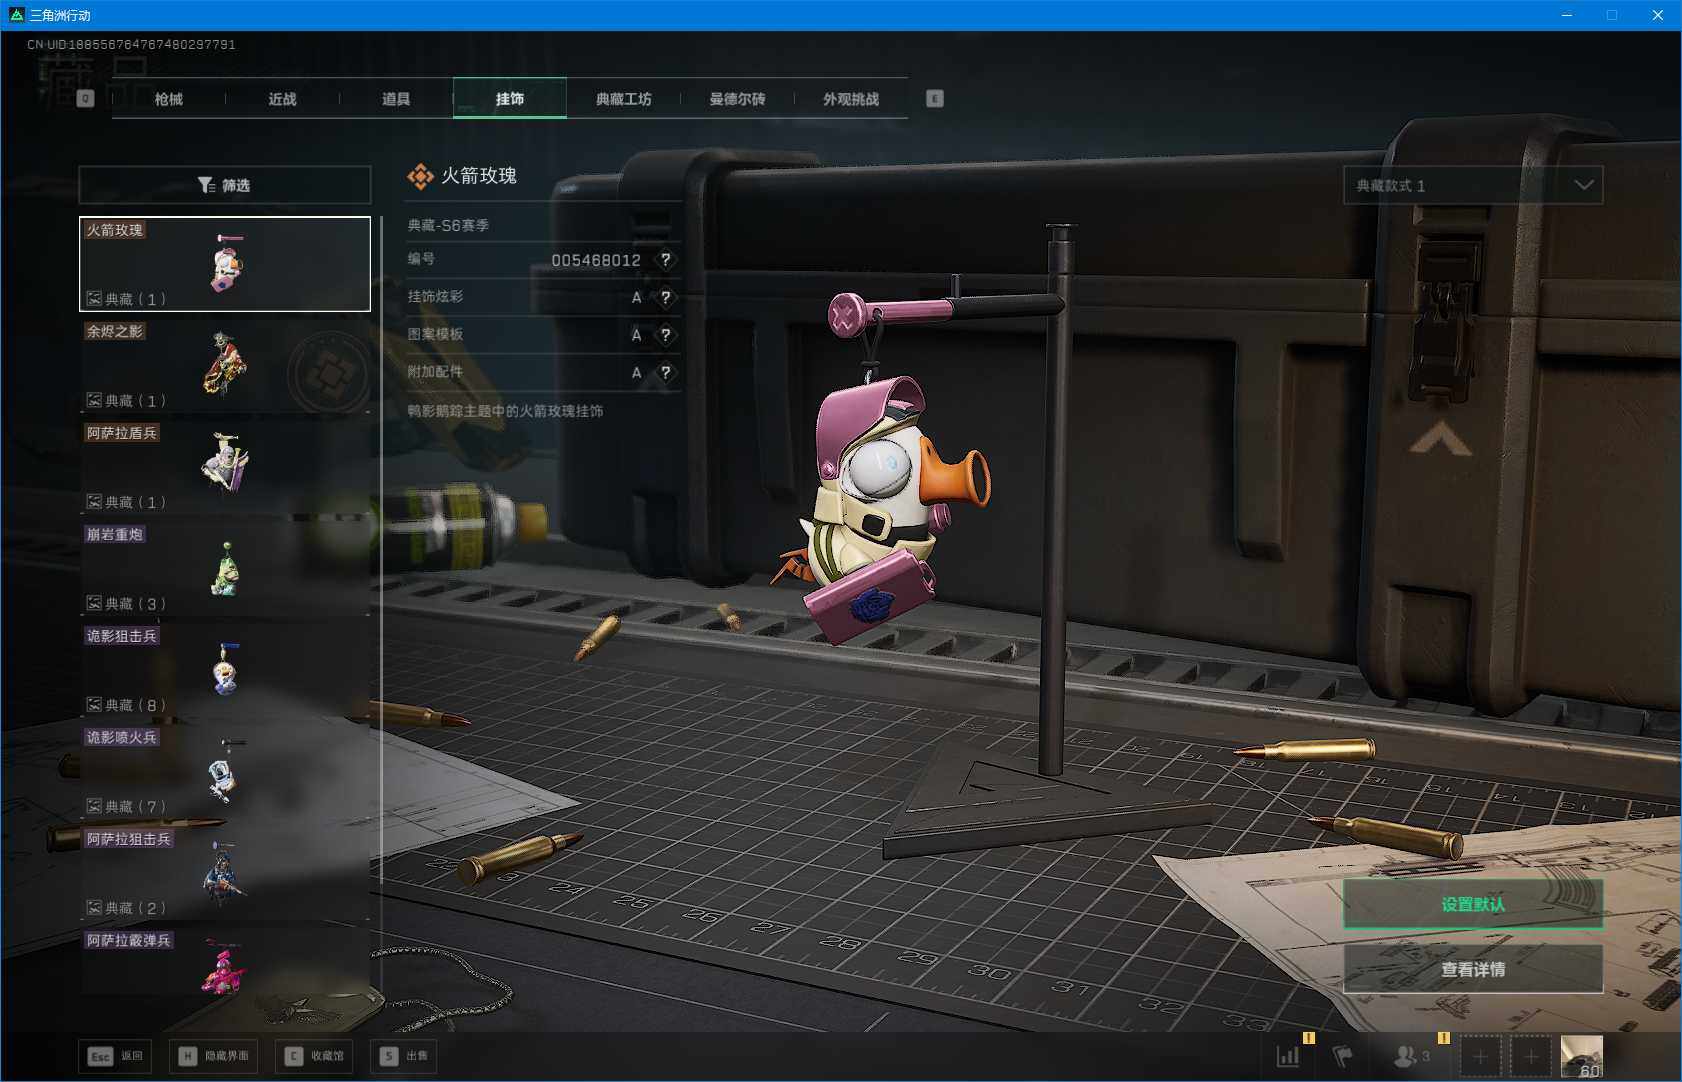Click the first empty teammate plus slot
1682x1082 pixels.
pyautogui.click(x=1480, y=1056)
